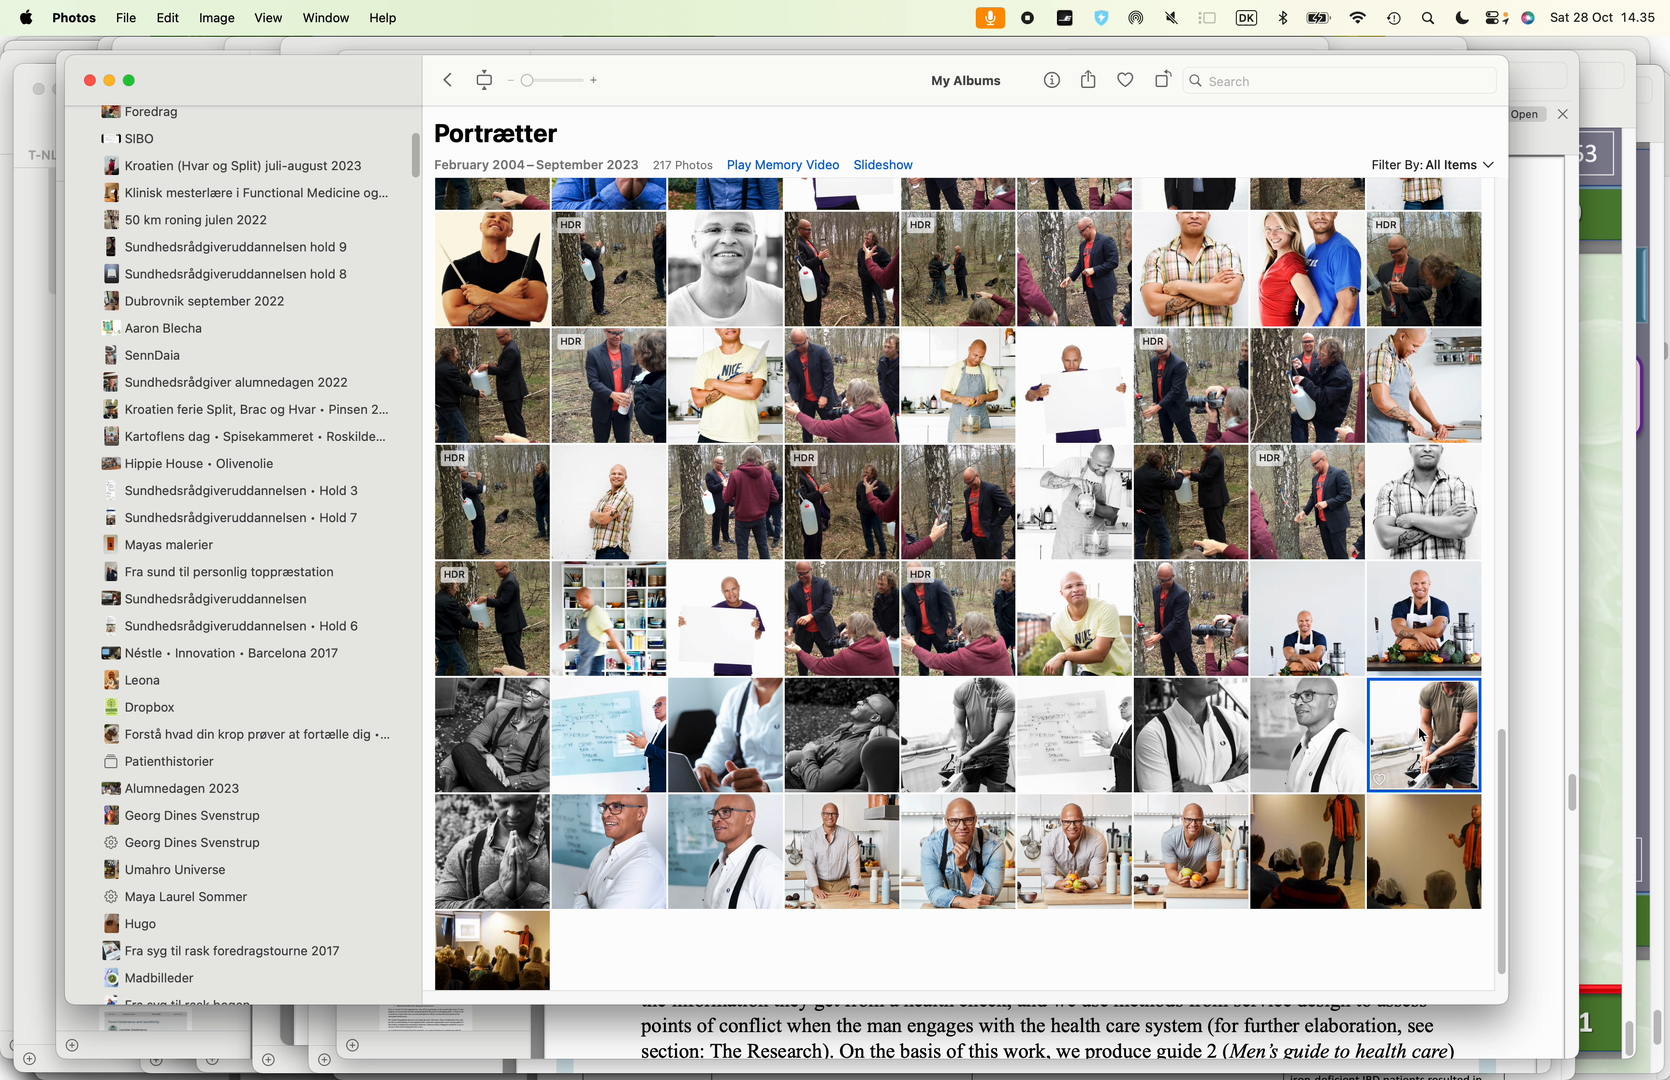This screenshot has width=1670, height=1080.
Task: Click the aspect ratio toggle icon in Photos toolbar
Action: pos(484,80)
